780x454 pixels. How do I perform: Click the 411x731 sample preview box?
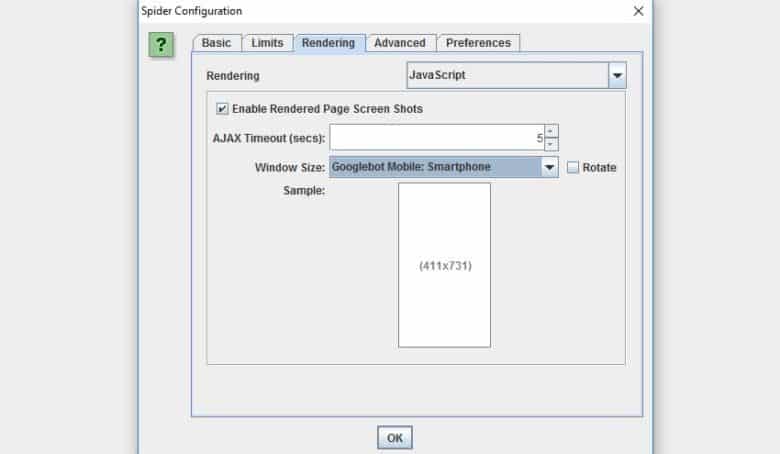444,265
